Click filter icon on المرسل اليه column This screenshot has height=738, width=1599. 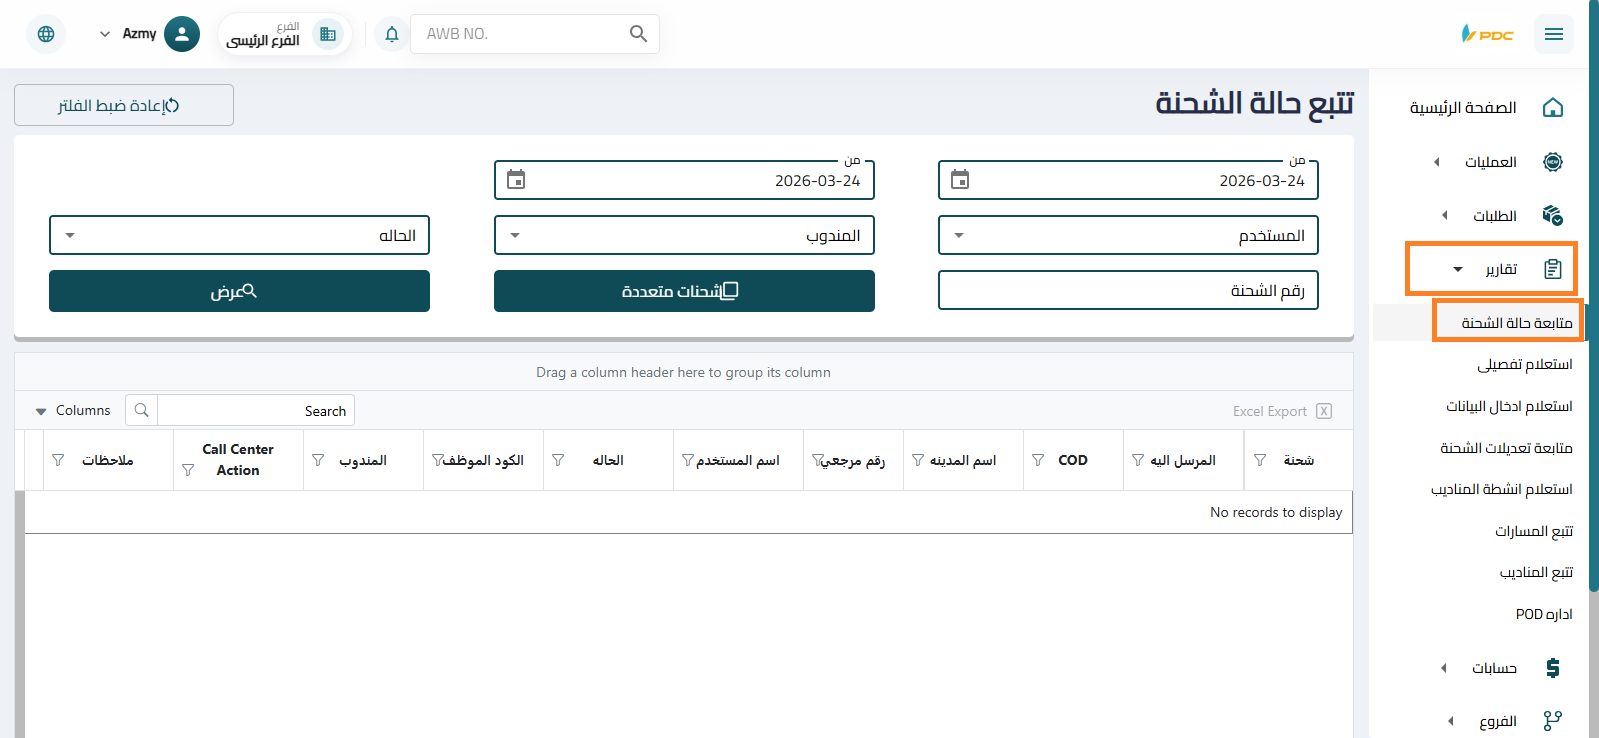1138,460
